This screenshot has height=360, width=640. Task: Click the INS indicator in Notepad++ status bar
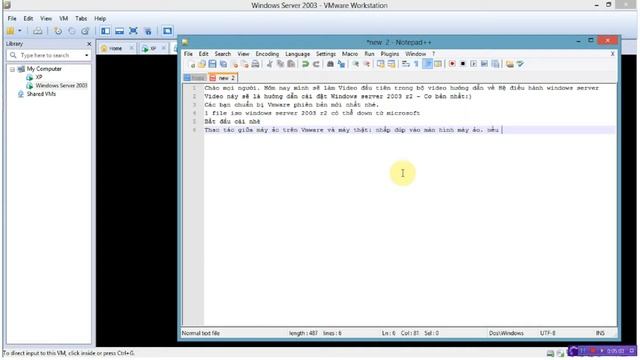600,333
